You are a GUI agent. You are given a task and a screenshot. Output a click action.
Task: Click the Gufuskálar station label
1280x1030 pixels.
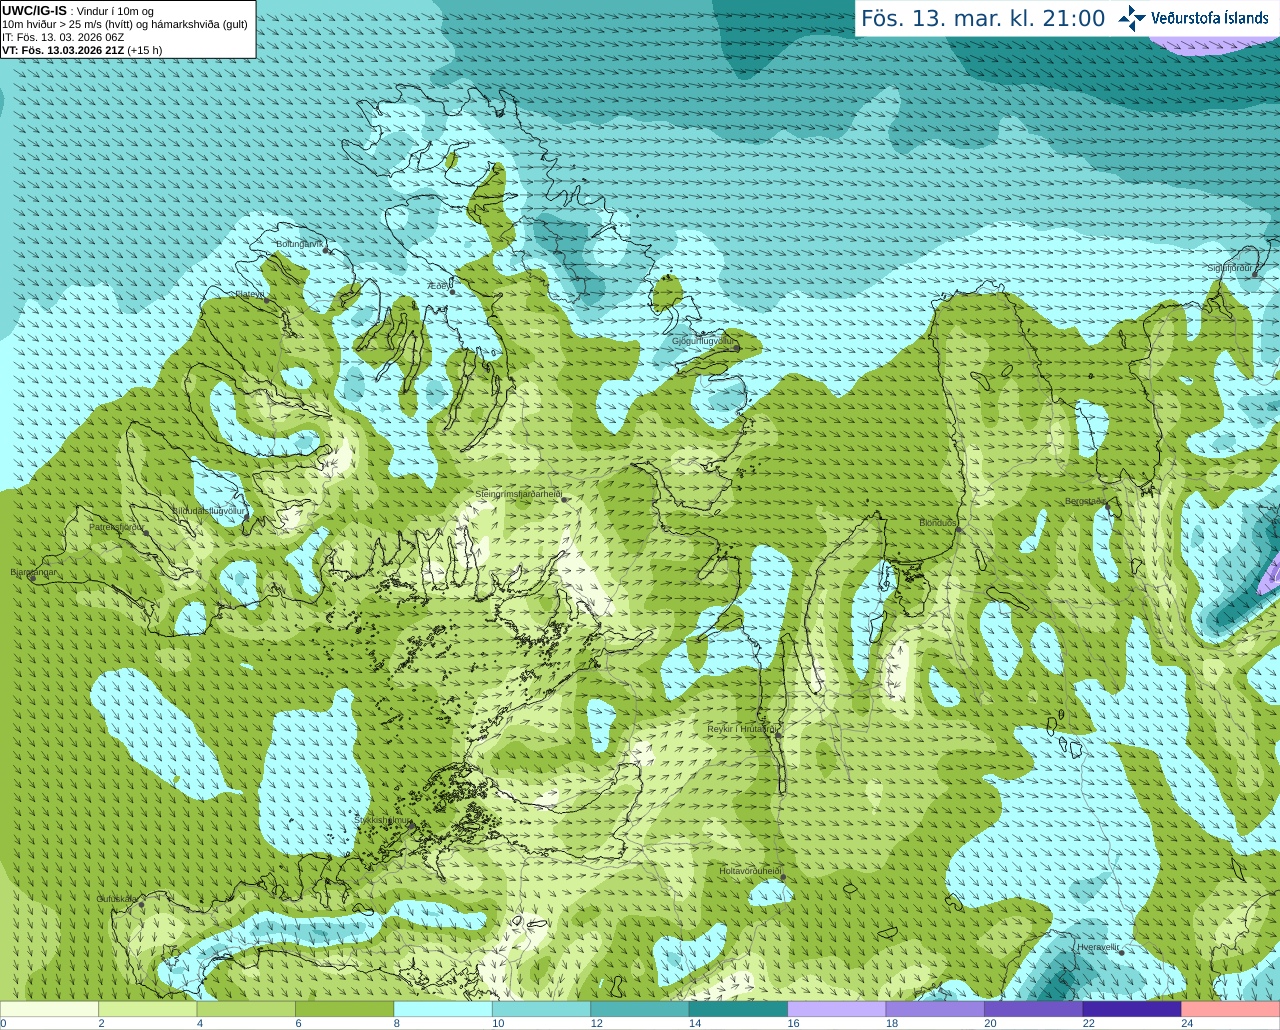coord(117,899)
